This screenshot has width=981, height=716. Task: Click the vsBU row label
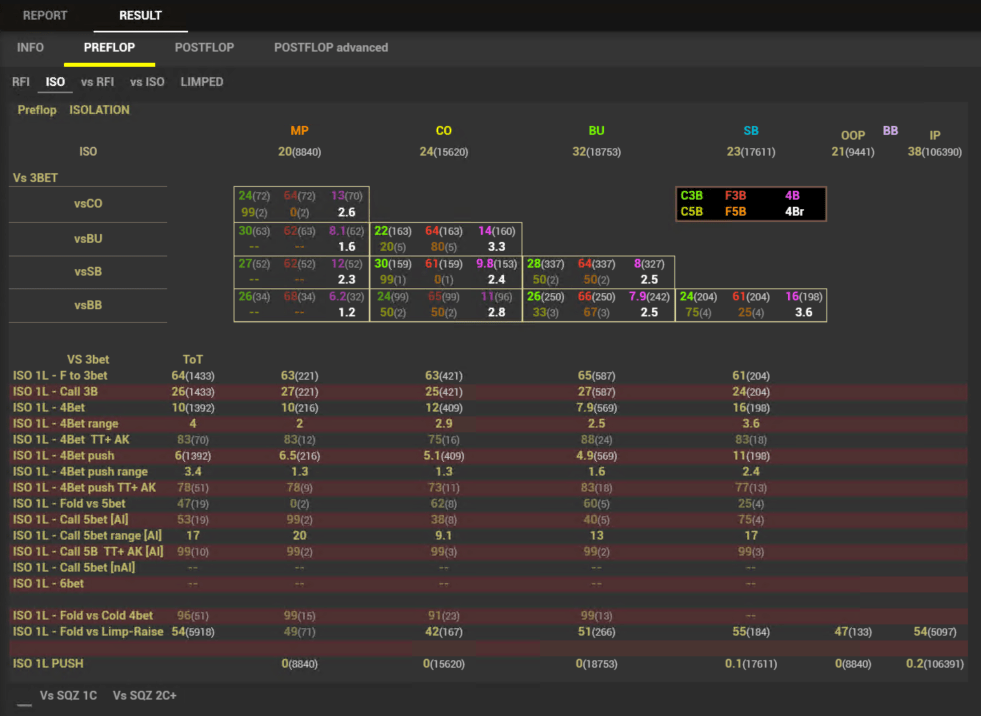tap(88, 238)
